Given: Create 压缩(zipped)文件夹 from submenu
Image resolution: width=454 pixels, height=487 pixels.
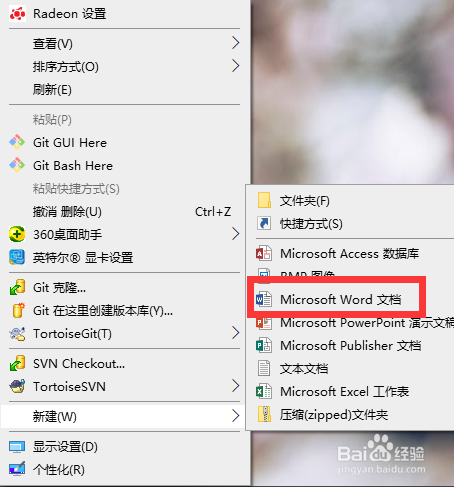Looking at the screenshot, I should point(334,415).
